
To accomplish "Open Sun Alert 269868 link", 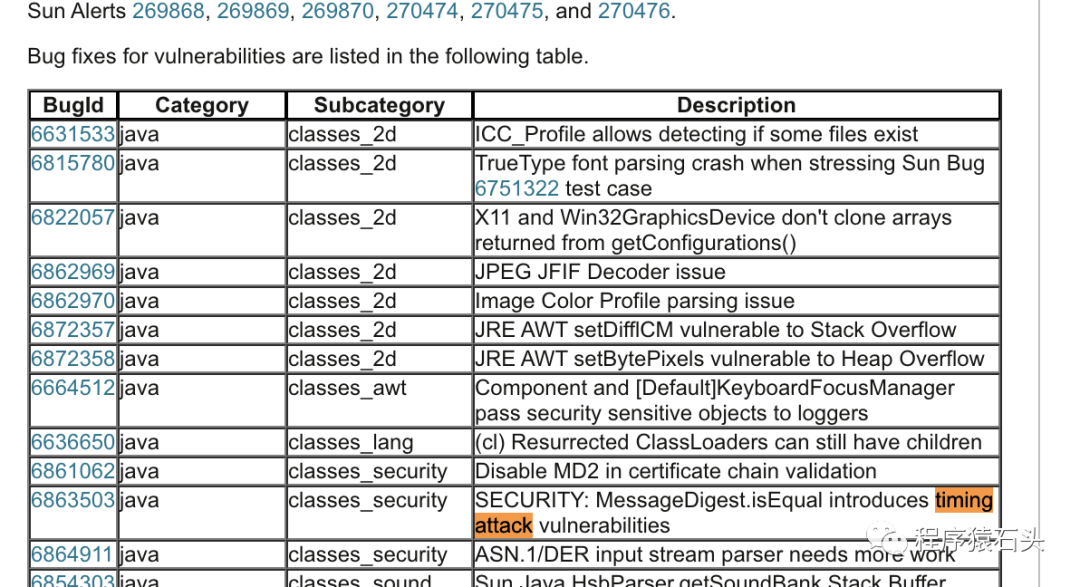I will coord(168,12).
